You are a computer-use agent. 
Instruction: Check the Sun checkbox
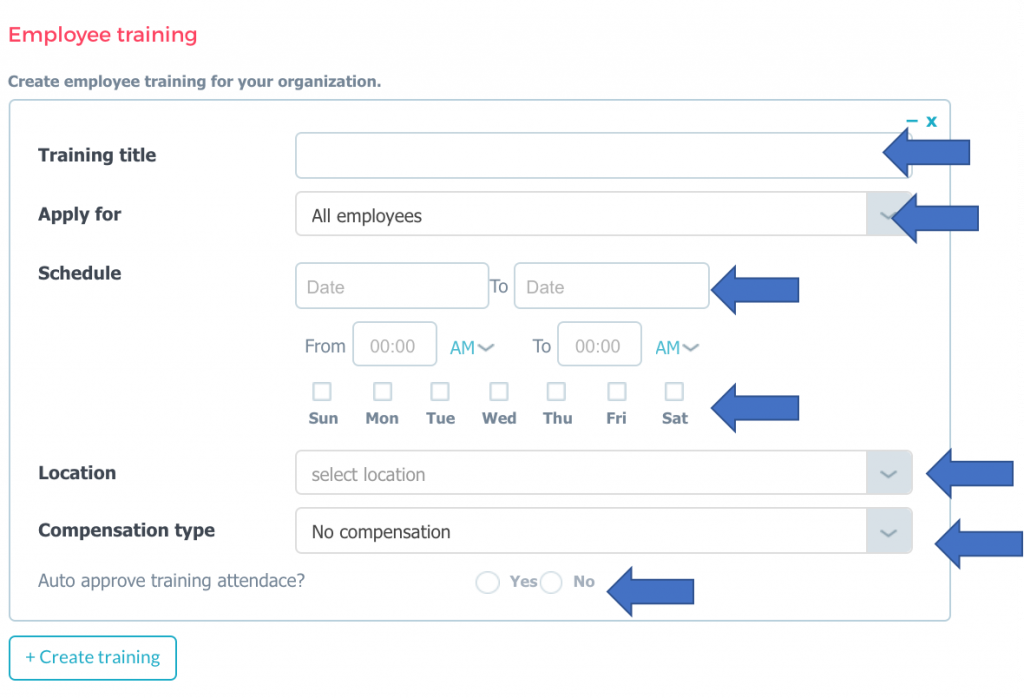[322, 391]
